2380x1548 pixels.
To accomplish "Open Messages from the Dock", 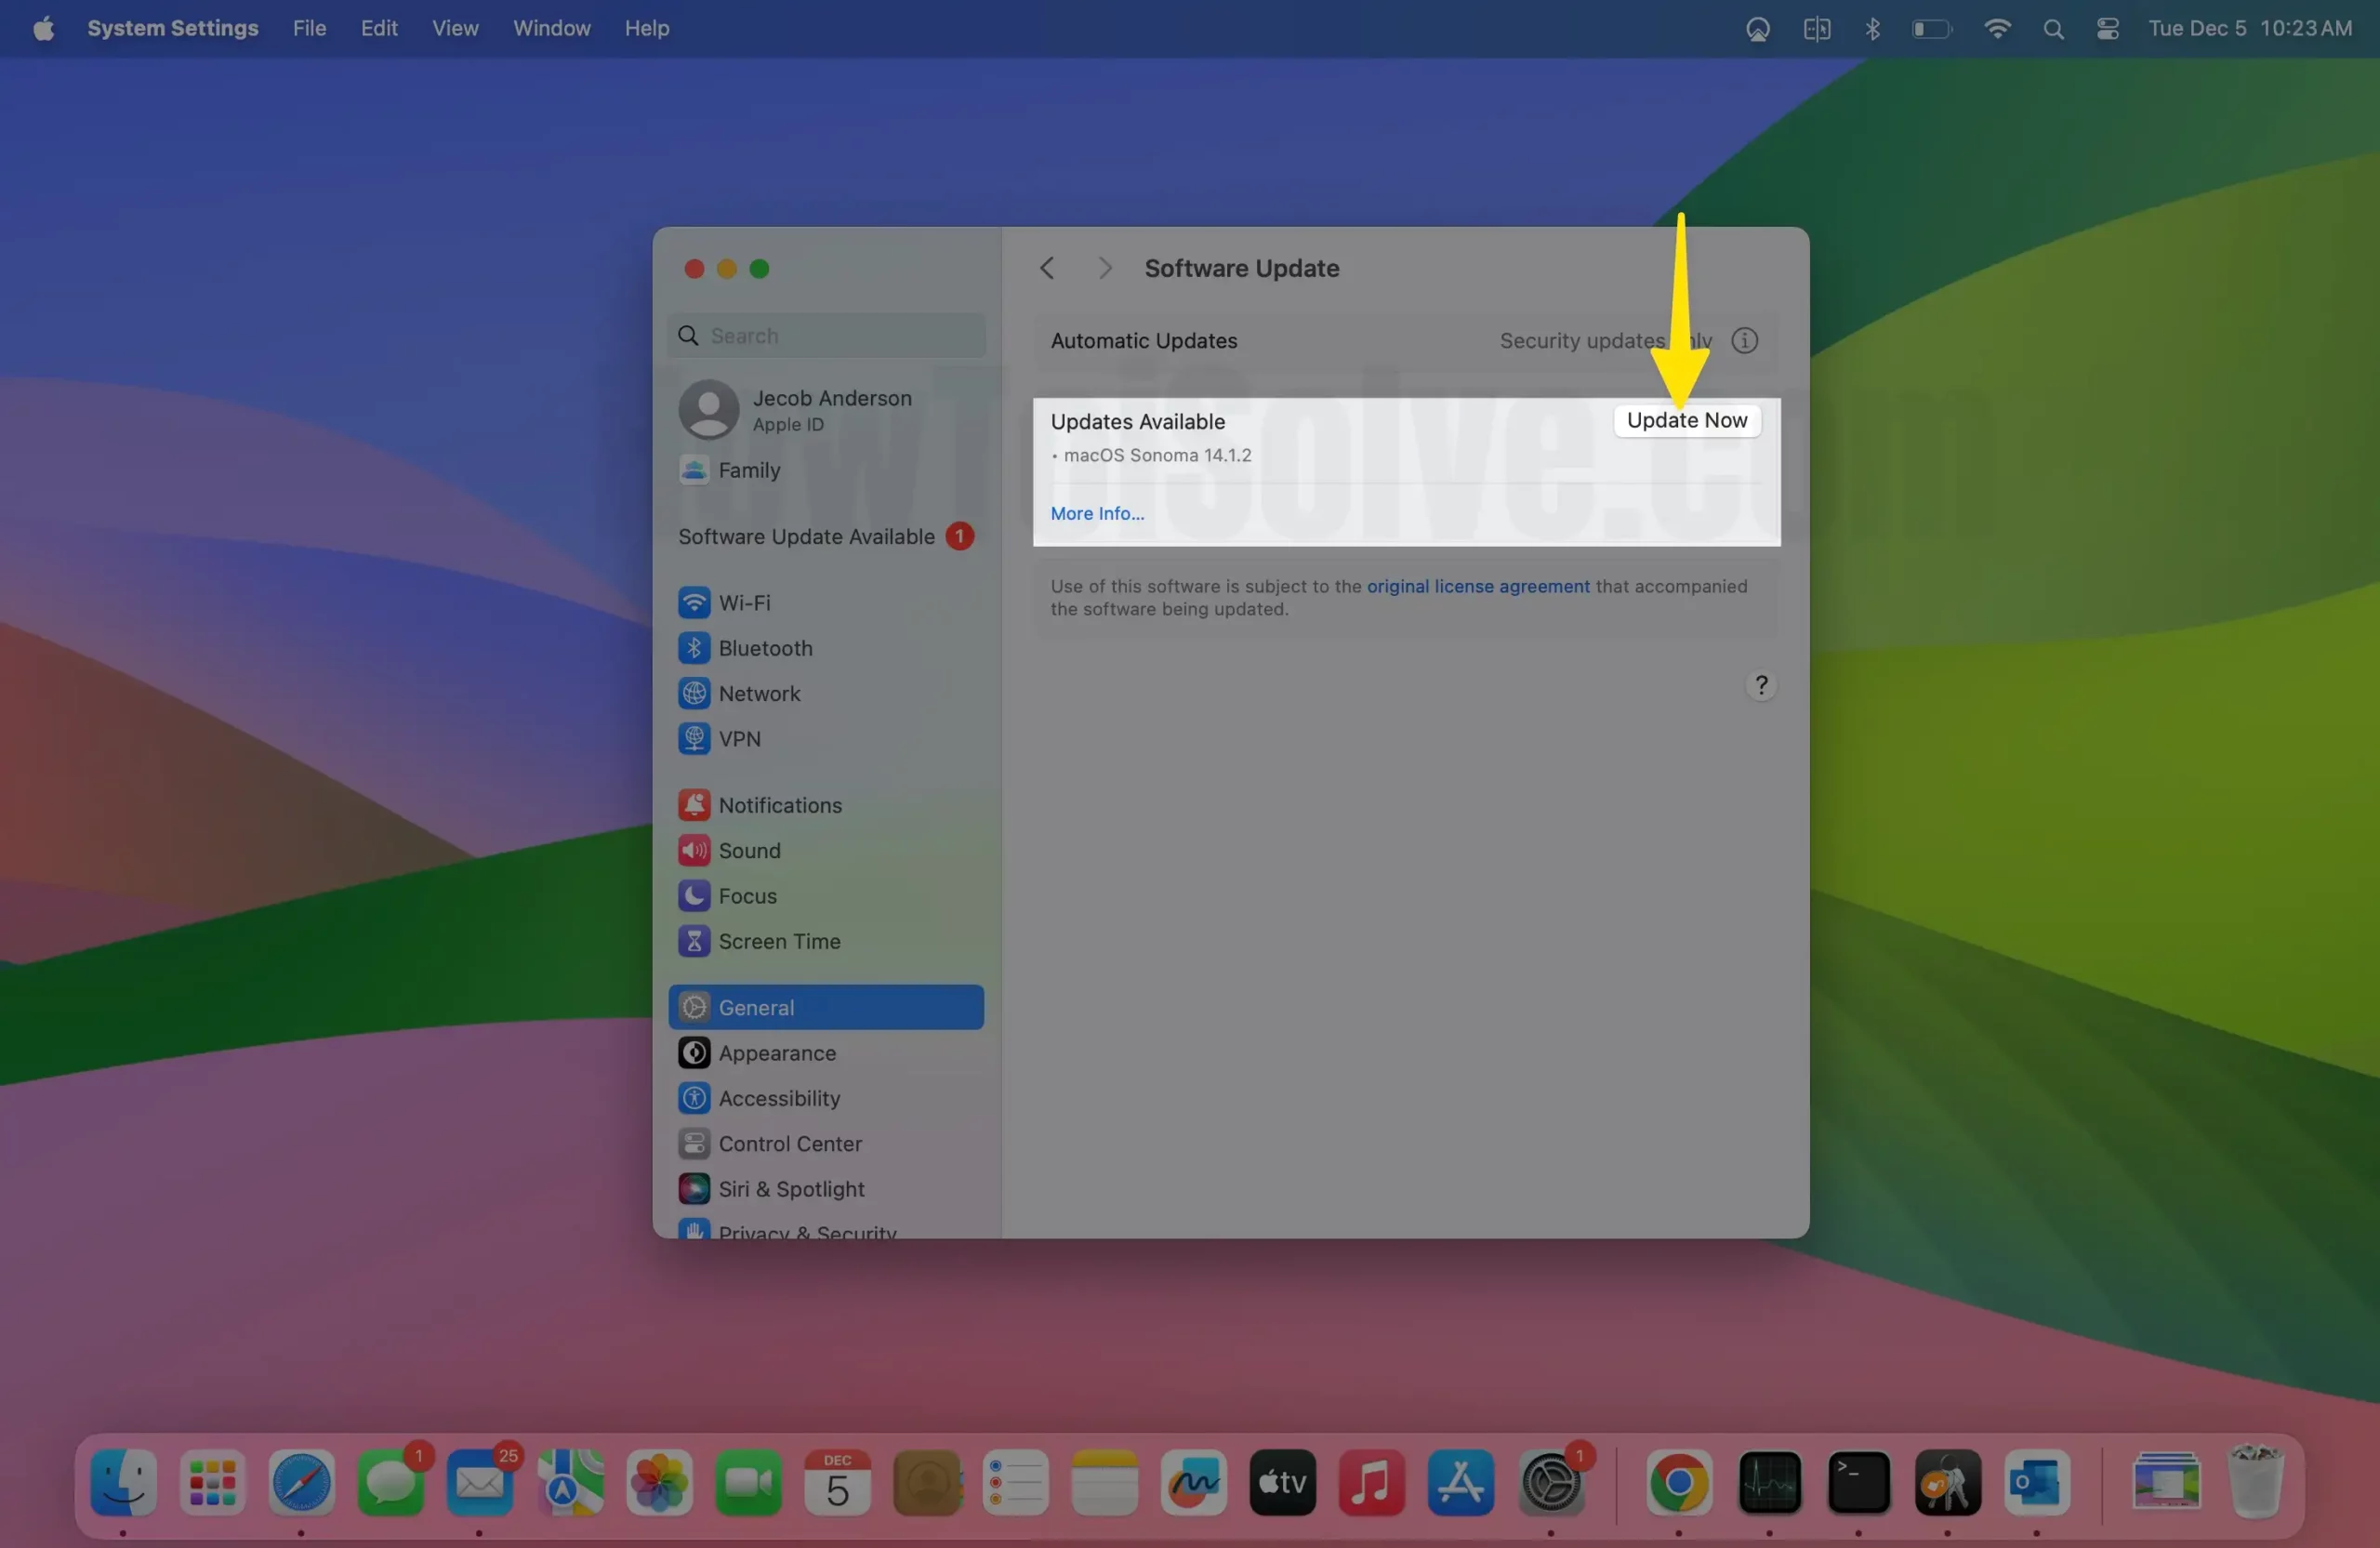I will tap(390, 1483).
